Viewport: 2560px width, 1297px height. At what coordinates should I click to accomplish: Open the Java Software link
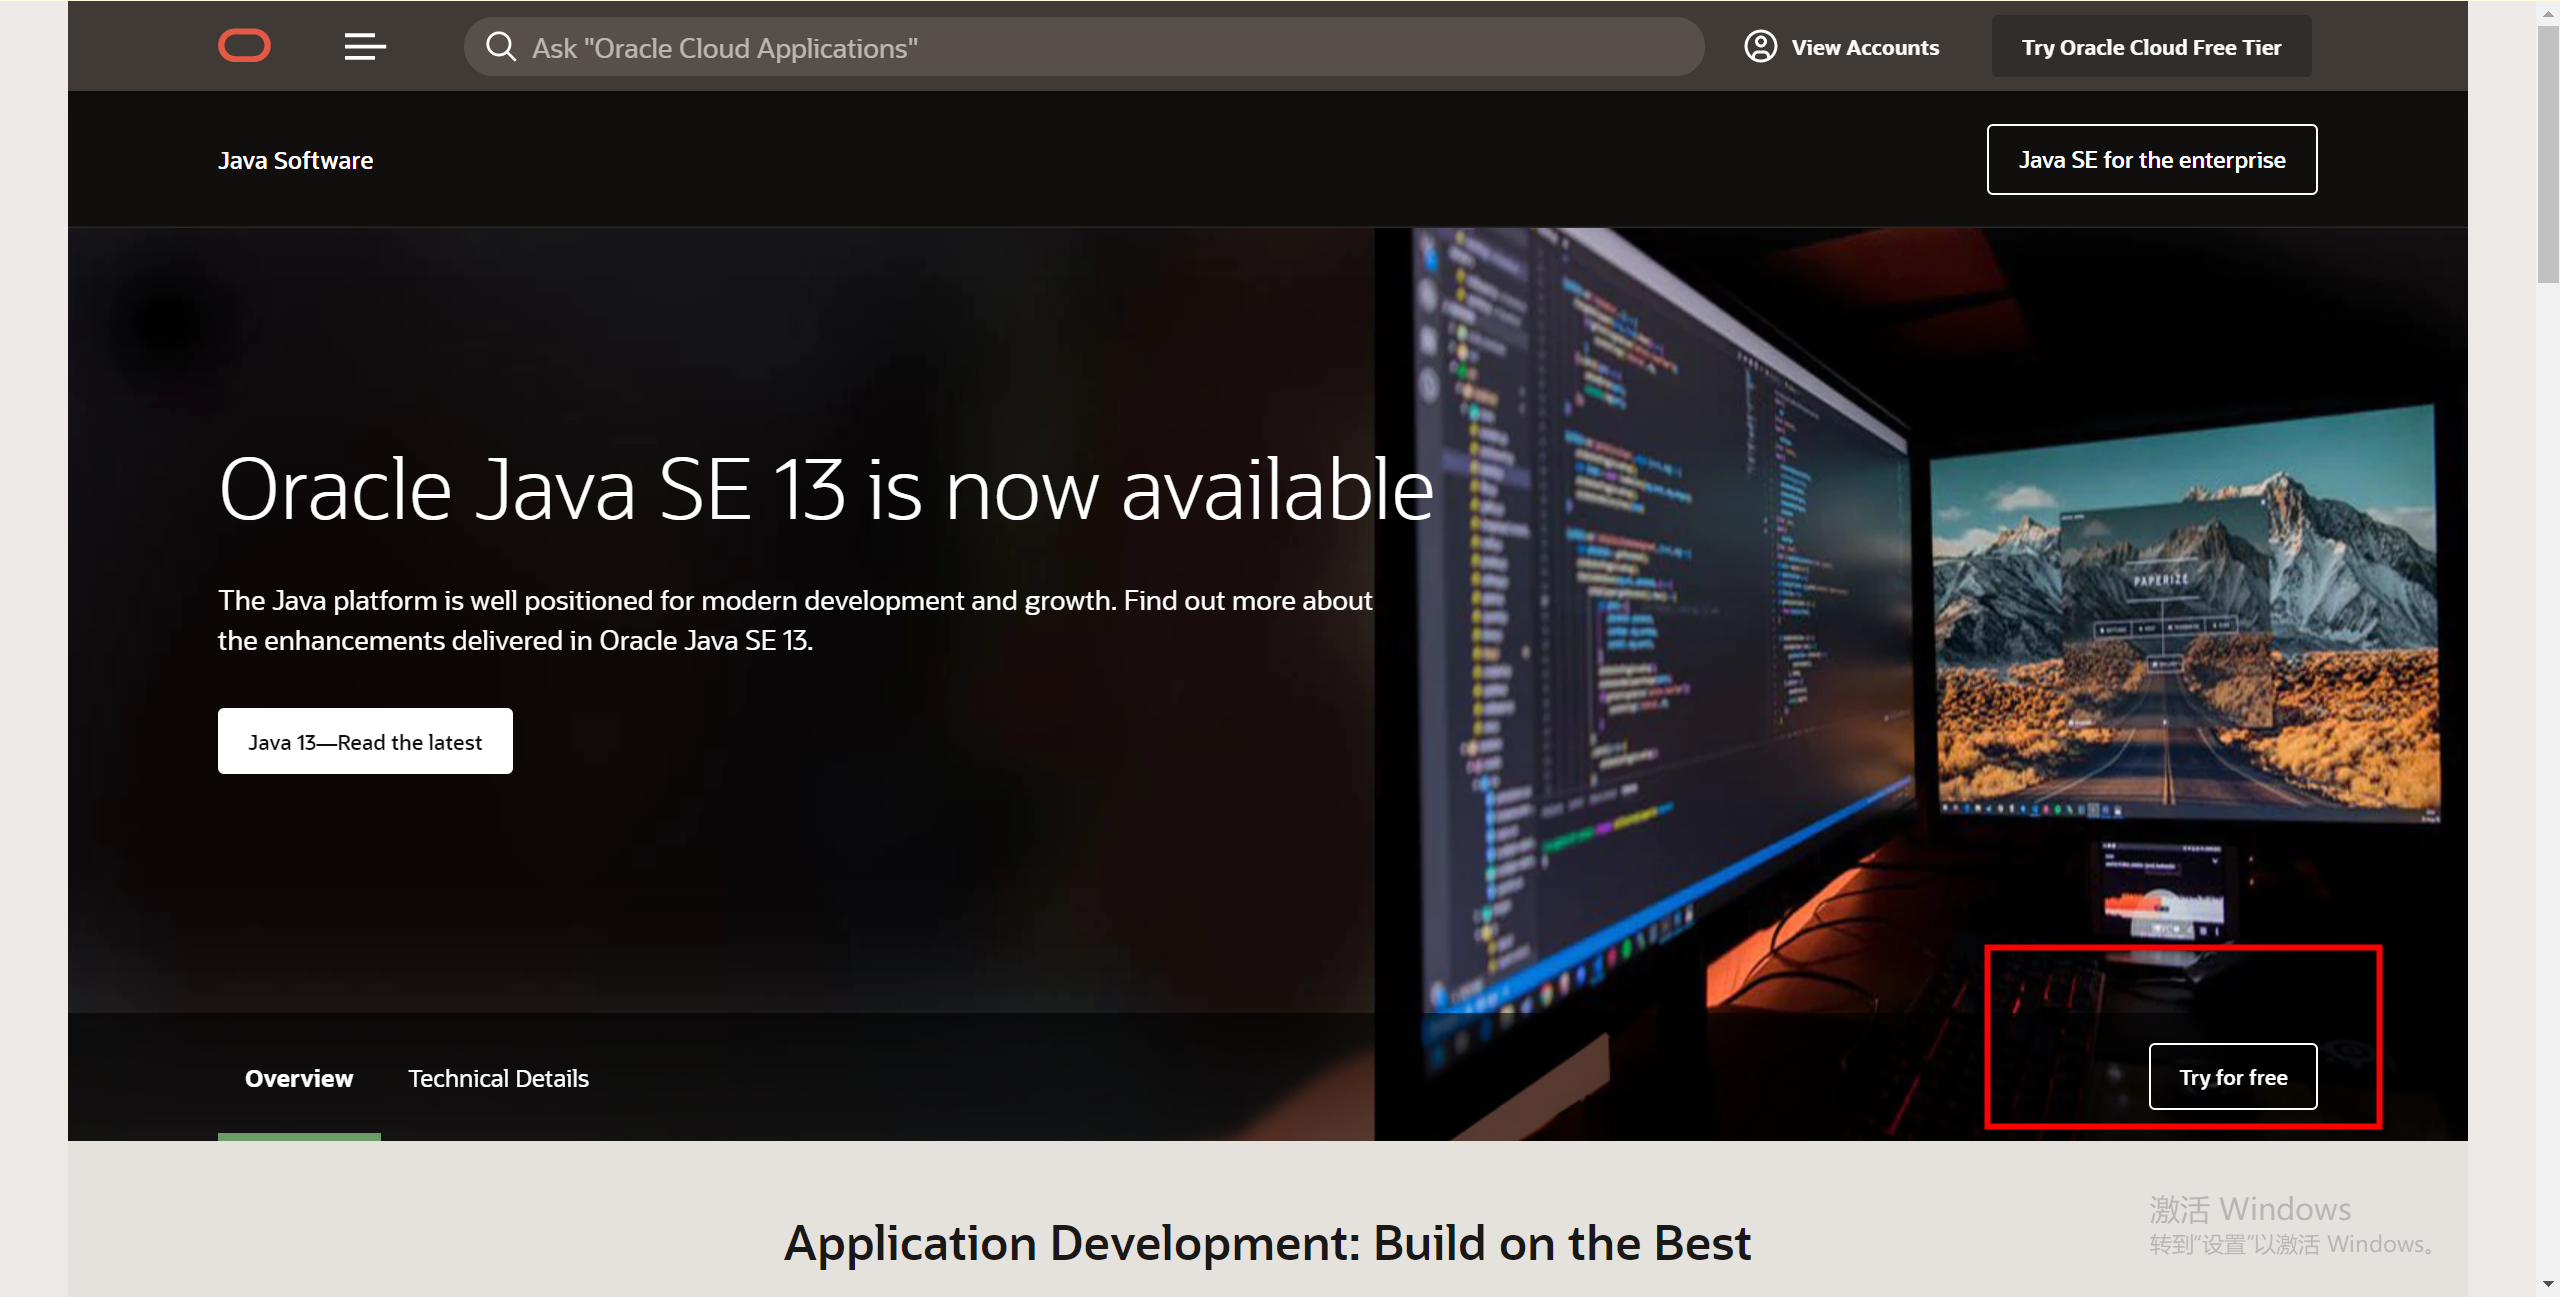coord(295,160)
